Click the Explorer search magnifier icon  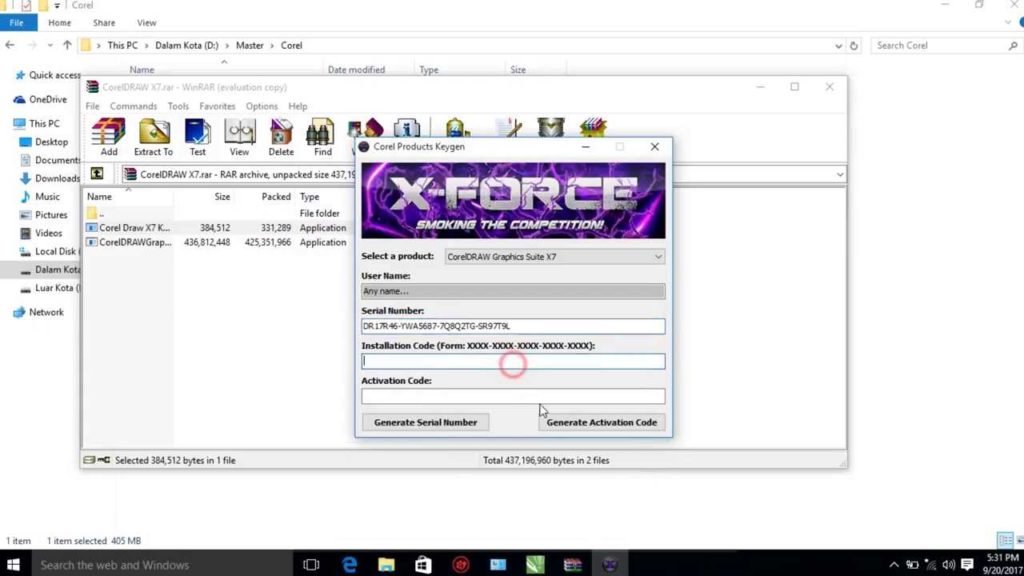click(1012, 46)
